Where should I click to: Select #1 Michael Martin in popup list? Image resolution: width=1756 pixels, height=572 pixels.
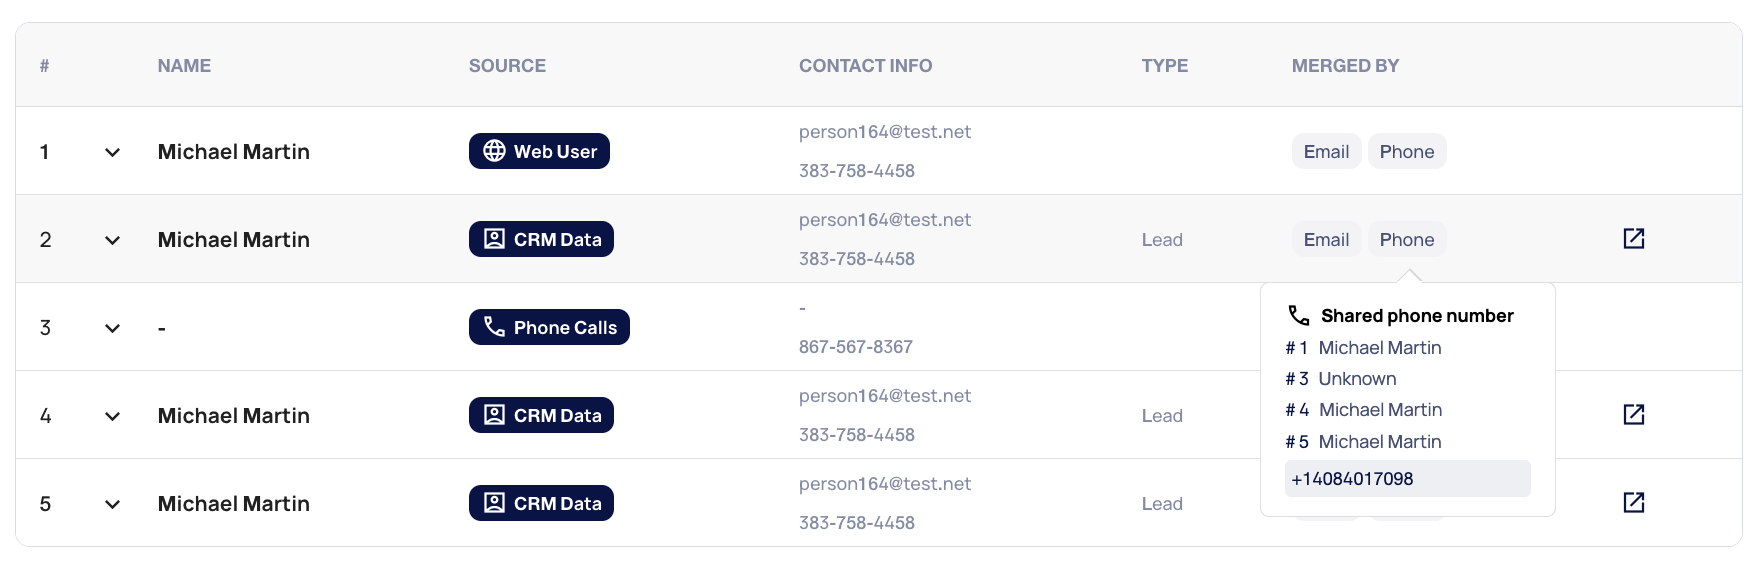(x=1378, y=348)
